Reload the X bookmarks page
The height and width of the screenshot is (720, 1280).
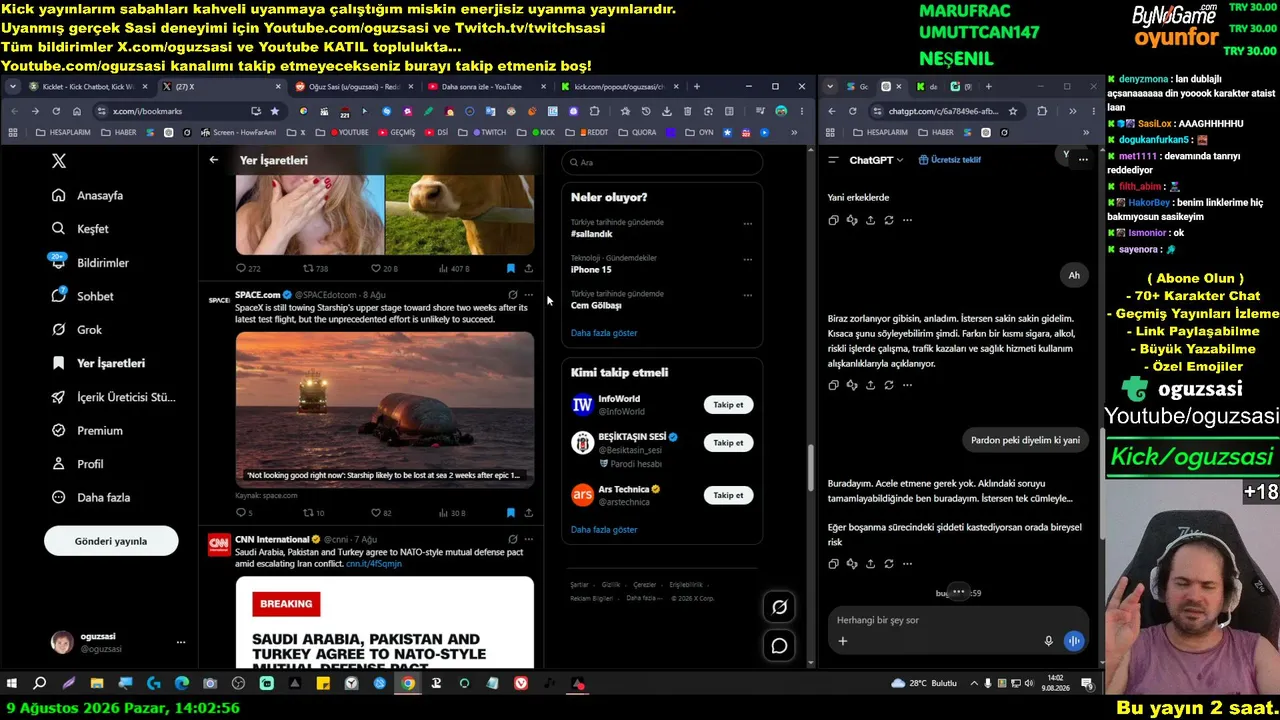click(56, 111)
